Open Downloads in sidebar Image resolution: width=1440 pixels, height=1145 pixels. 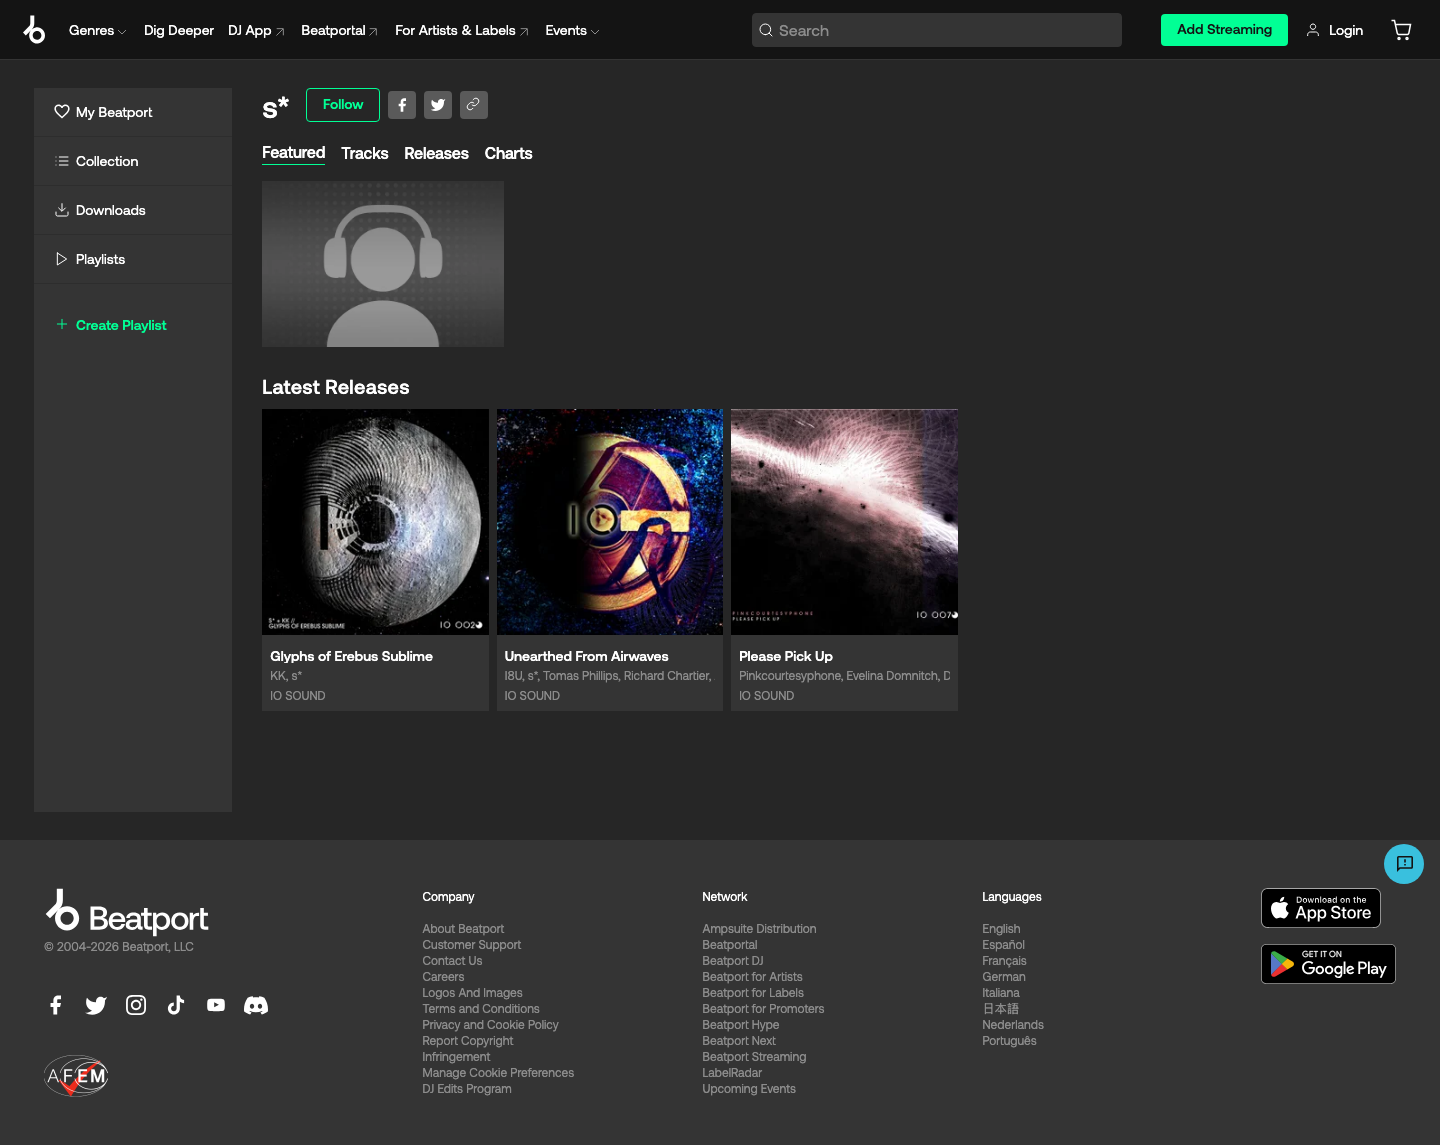pyautogui.click(x=133, y=210)
